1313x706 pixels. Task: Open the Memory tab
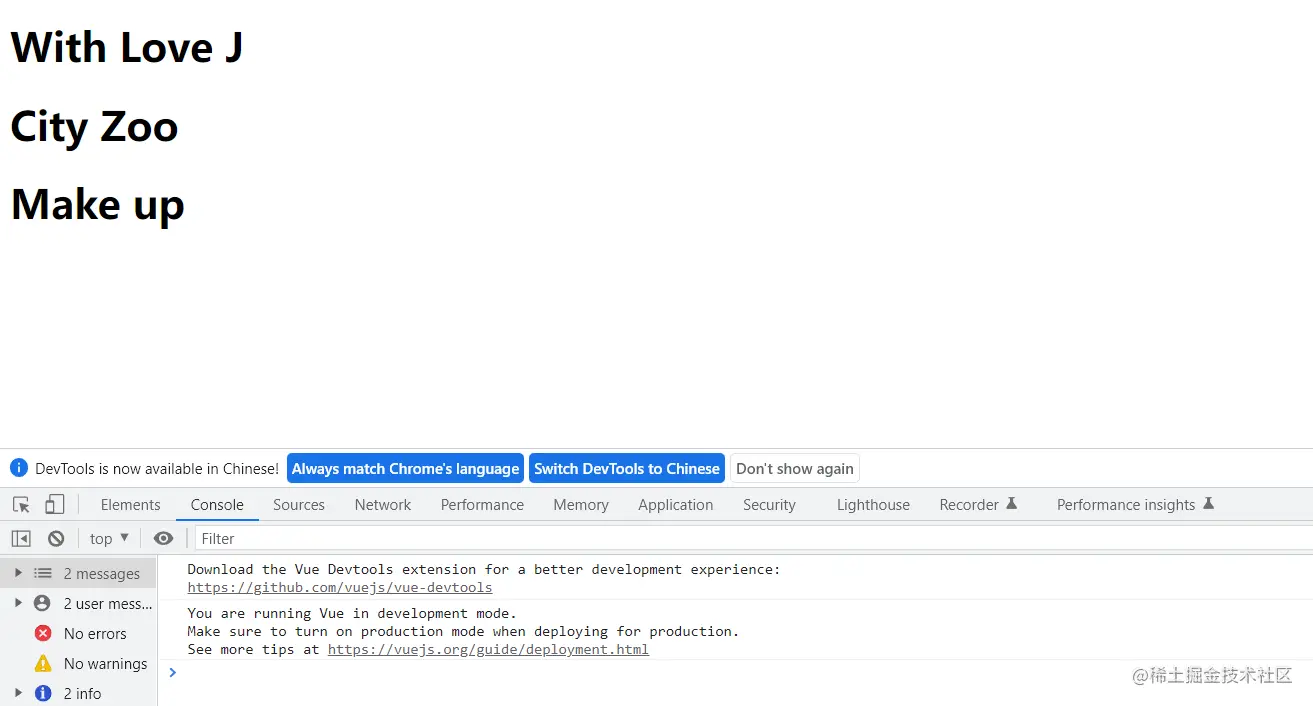click(581, 505)
